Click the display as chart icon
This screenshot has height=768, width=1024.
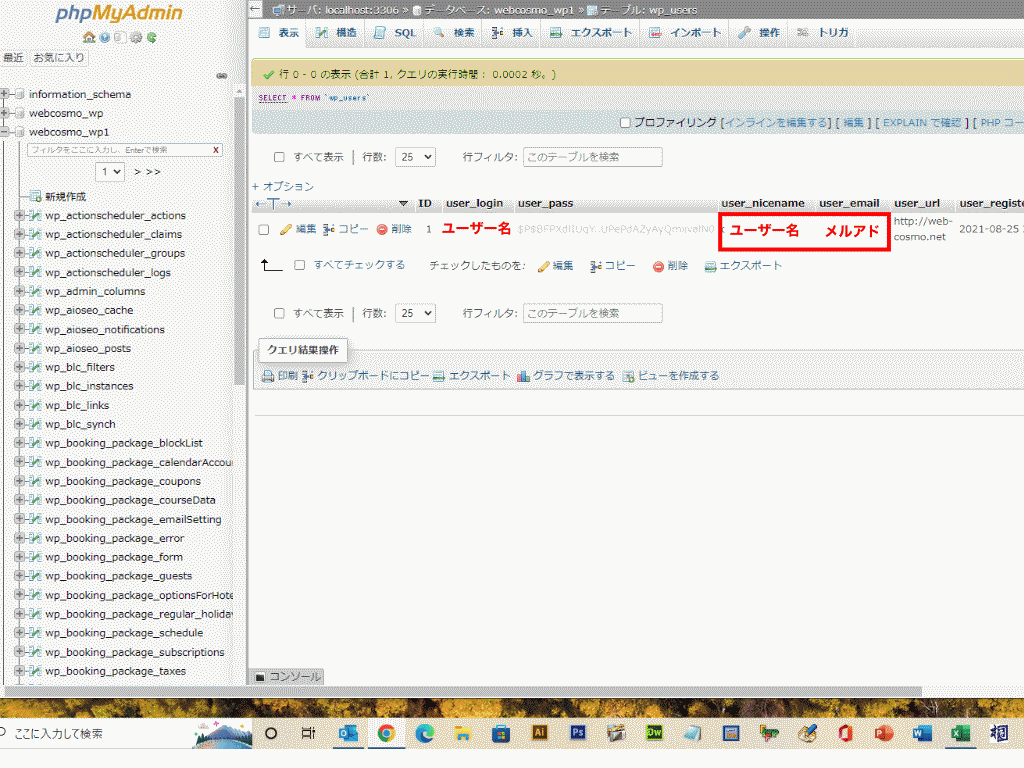pos(522,376)
